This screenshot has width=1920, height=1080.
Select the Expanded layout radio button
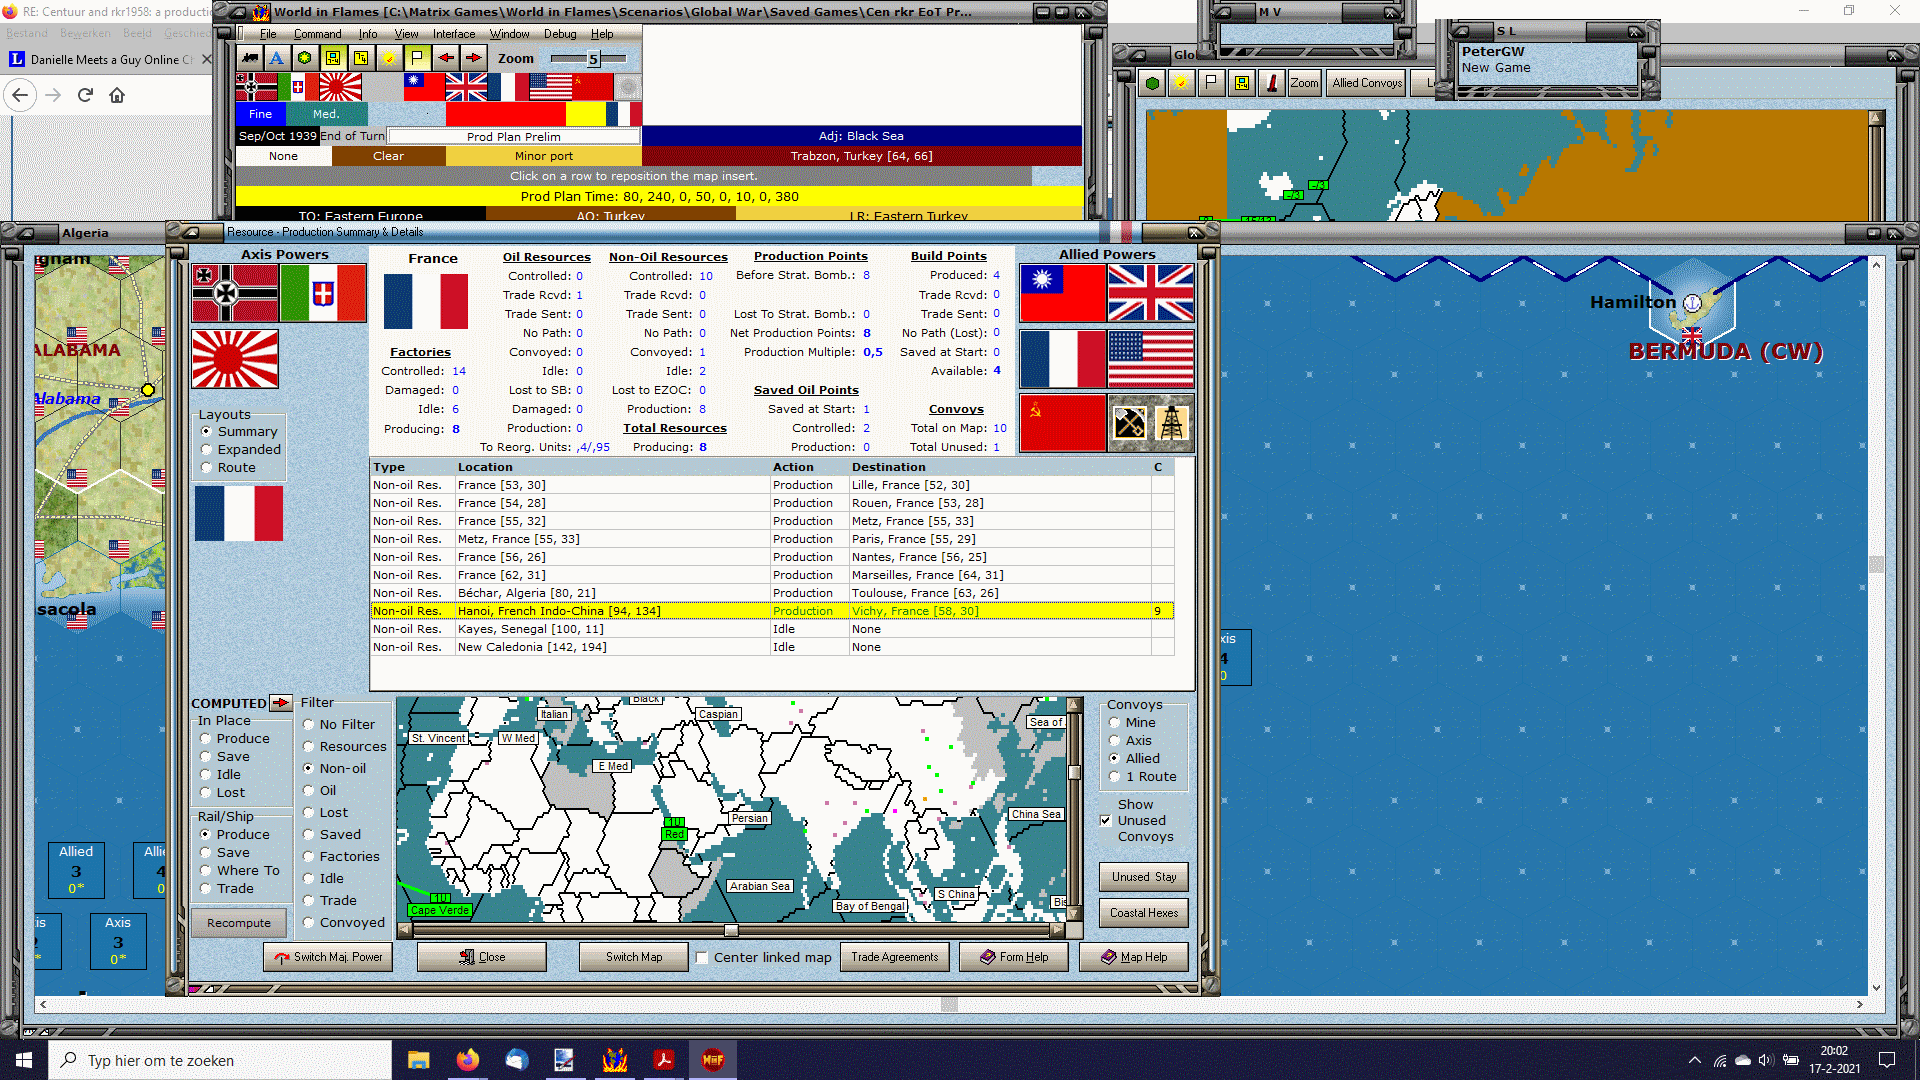pos(207,449)
